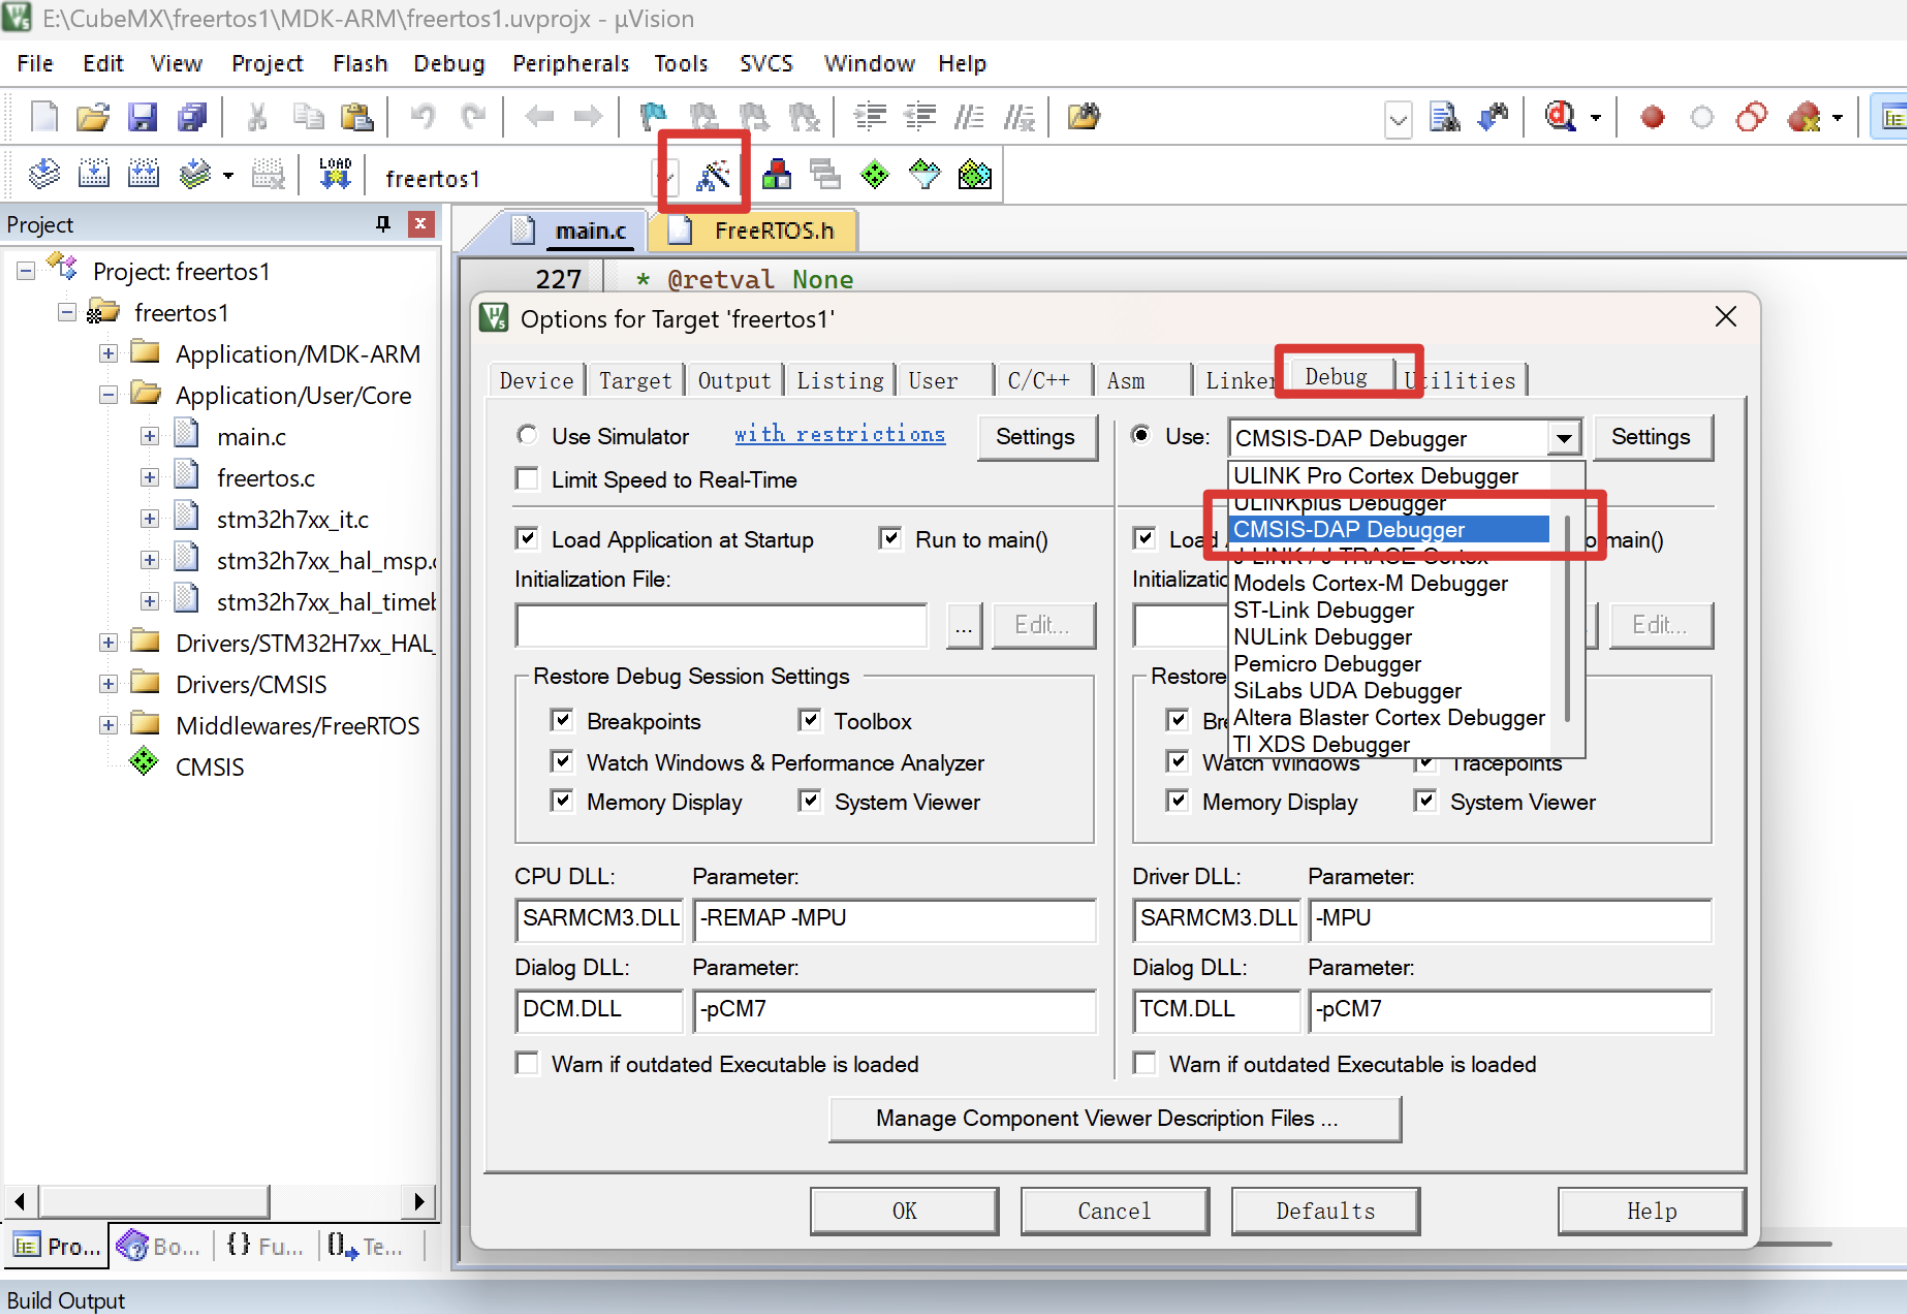Insert a bookmark using the flag icon
The width and height of the screenshot is (1907, 1314).
(653, 117)
